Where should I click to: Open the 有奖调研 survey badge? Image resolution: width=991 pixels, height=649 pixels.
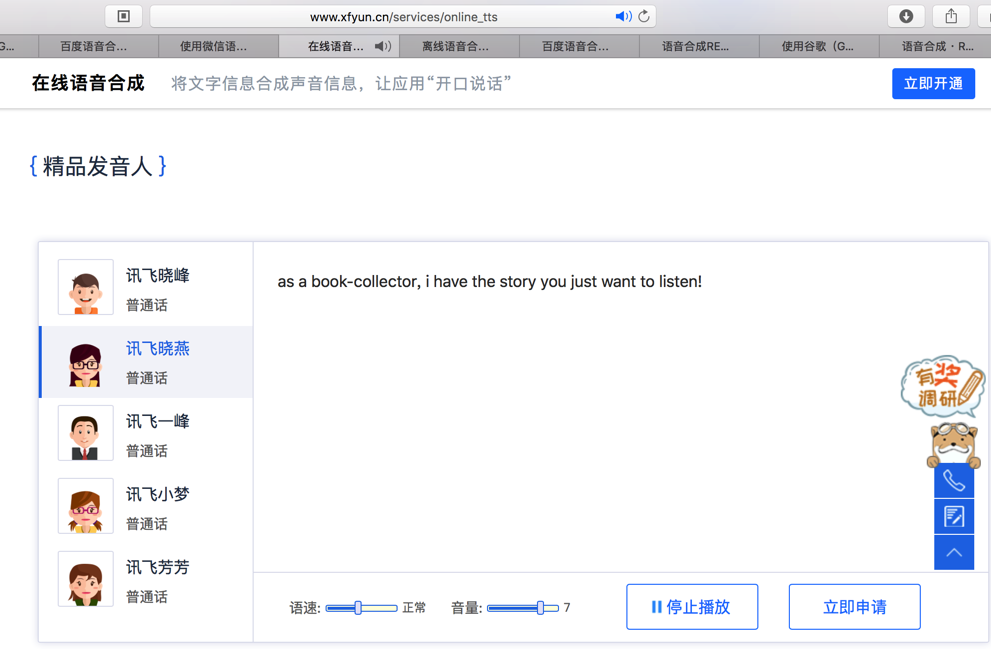[x=942, y=385]
